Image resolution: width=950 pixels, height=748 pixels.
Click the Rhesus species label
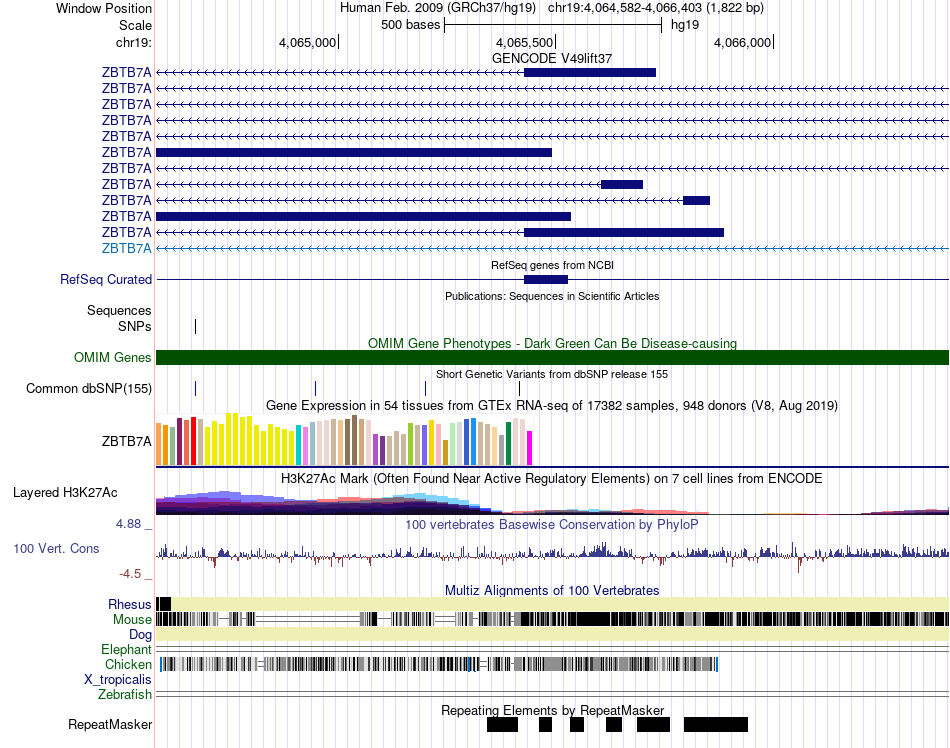tap(130, 604)
